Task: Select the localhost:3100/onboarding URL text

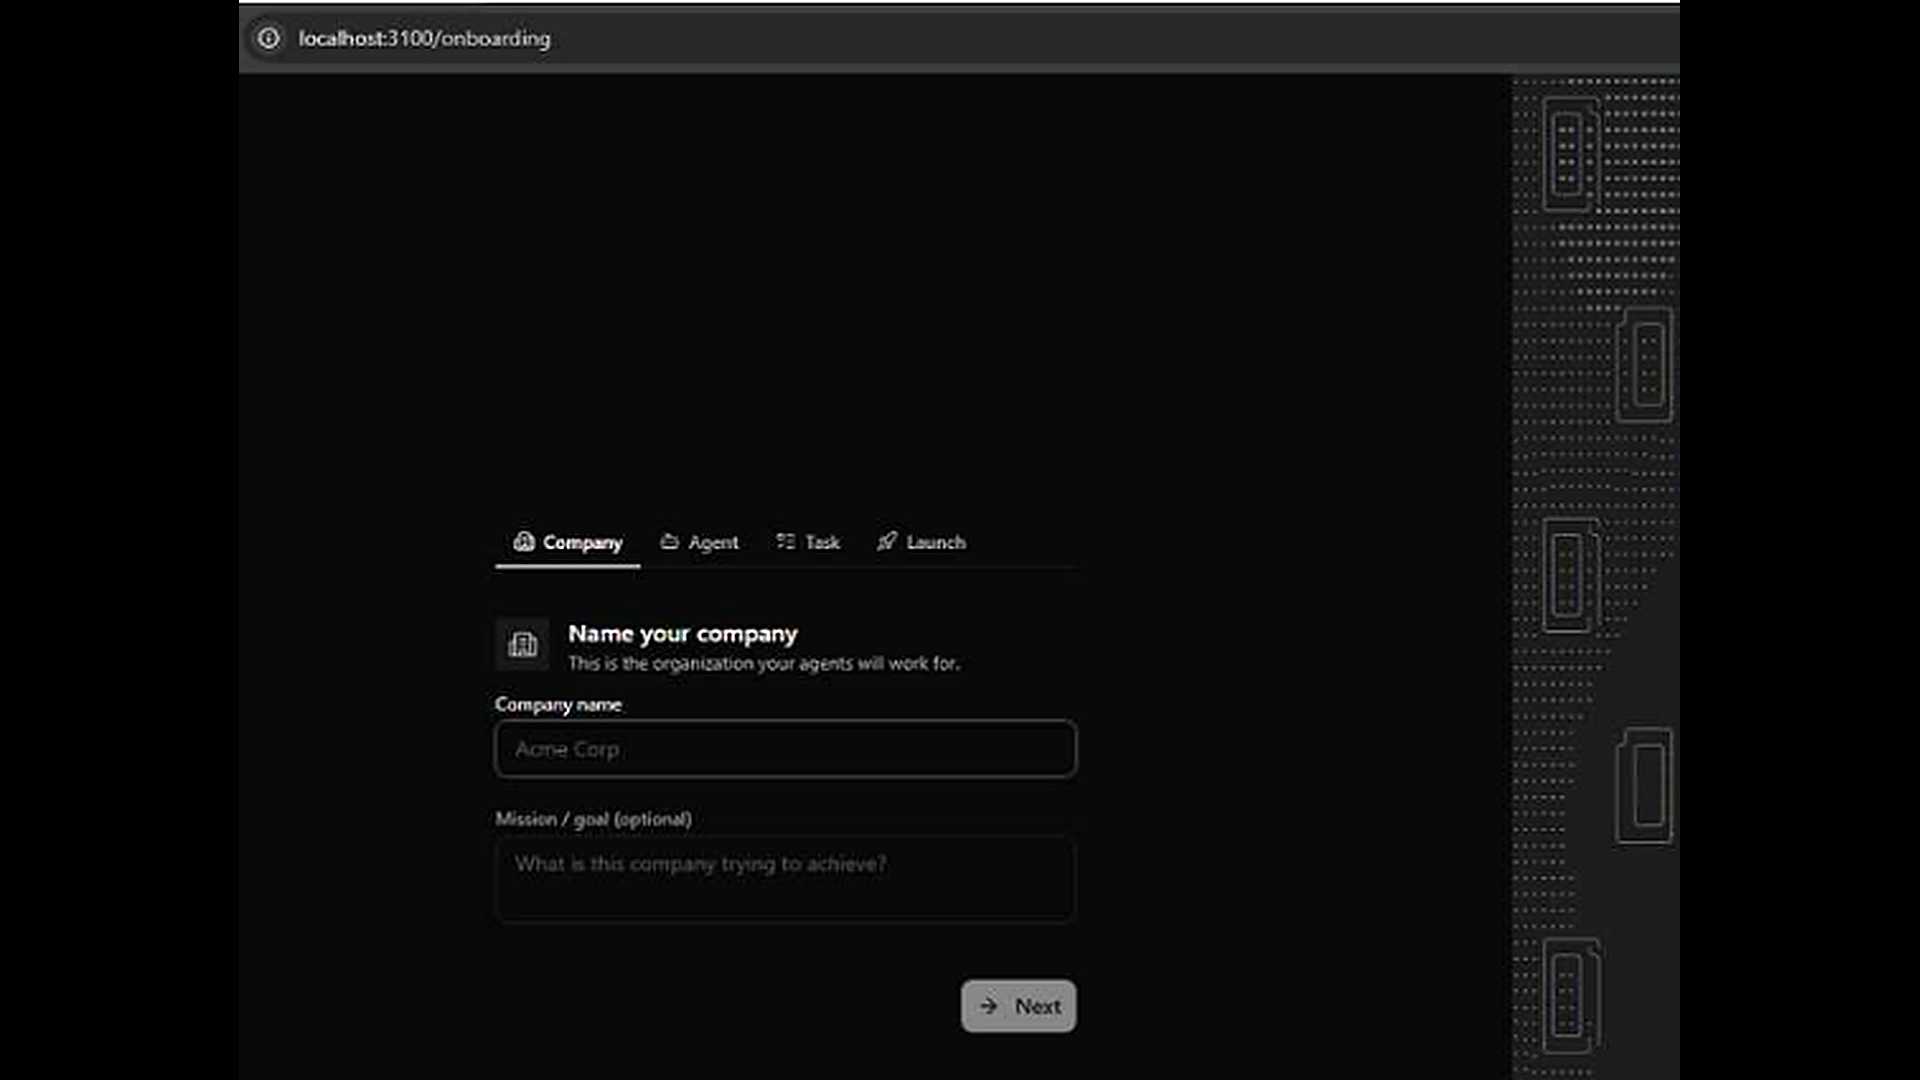Action: click(x=424, y=38)
